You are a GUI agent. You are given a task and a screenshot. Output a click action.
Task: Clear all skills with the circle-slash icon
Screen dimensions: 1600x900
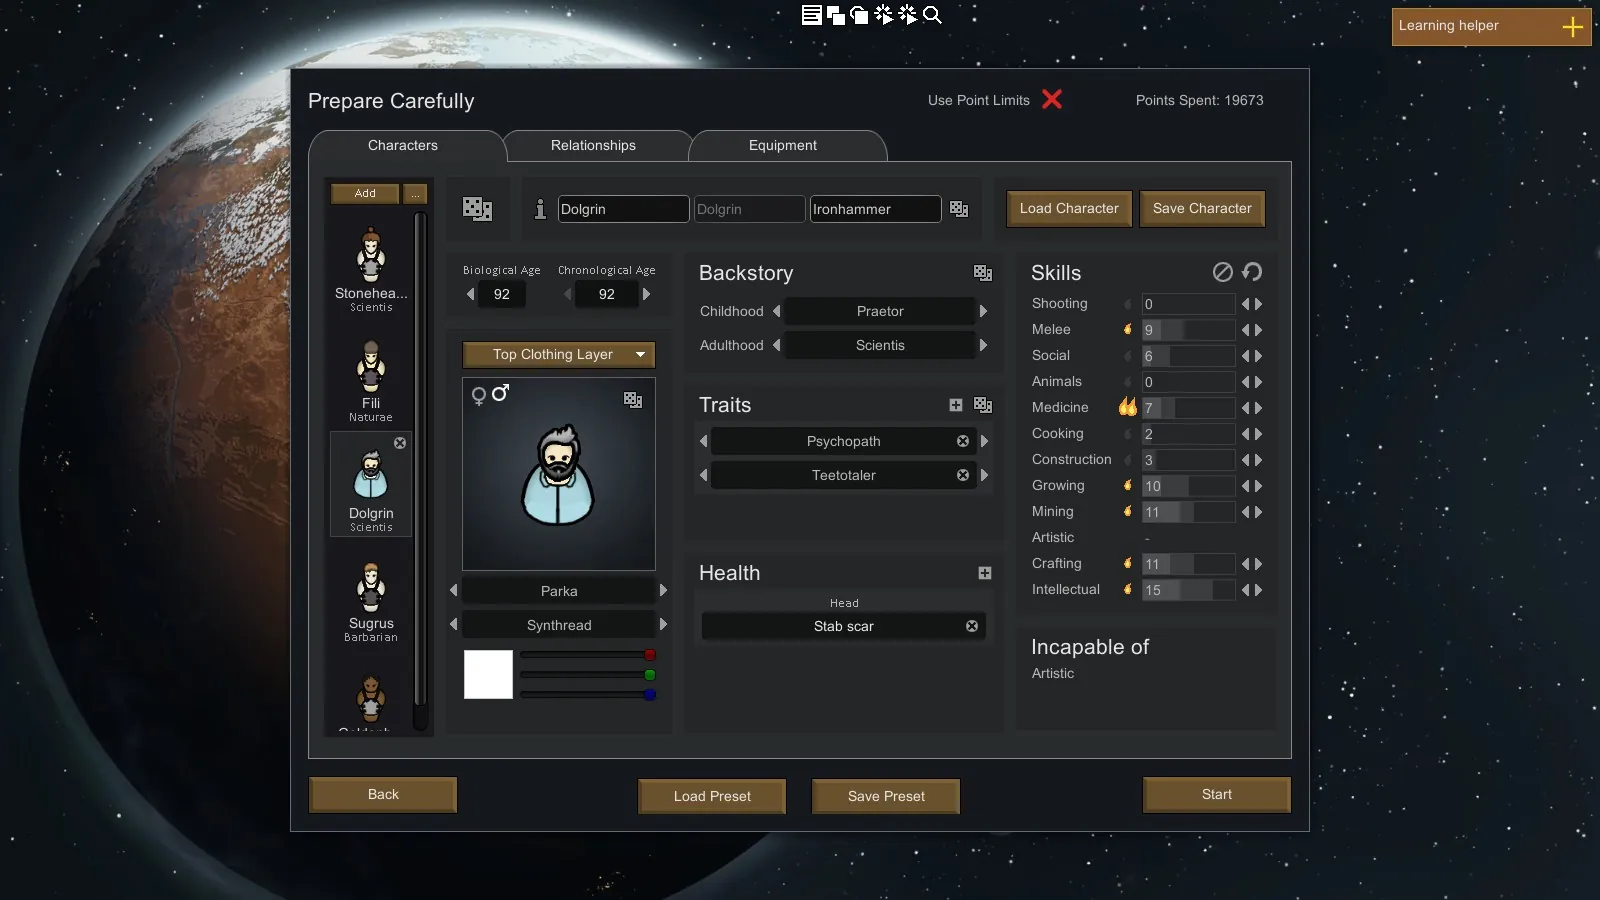tap(1222, 272)
